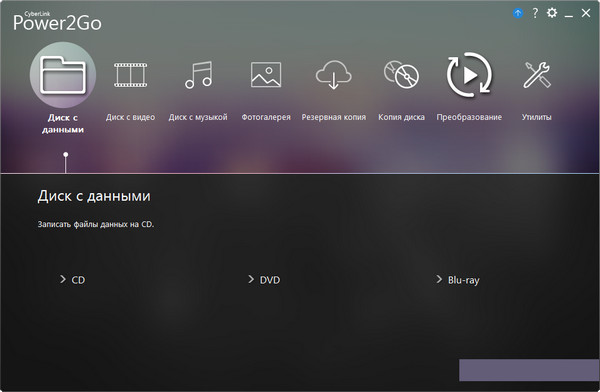600x392 pixels.
Task: Open the help question mark
Action: 535,13
